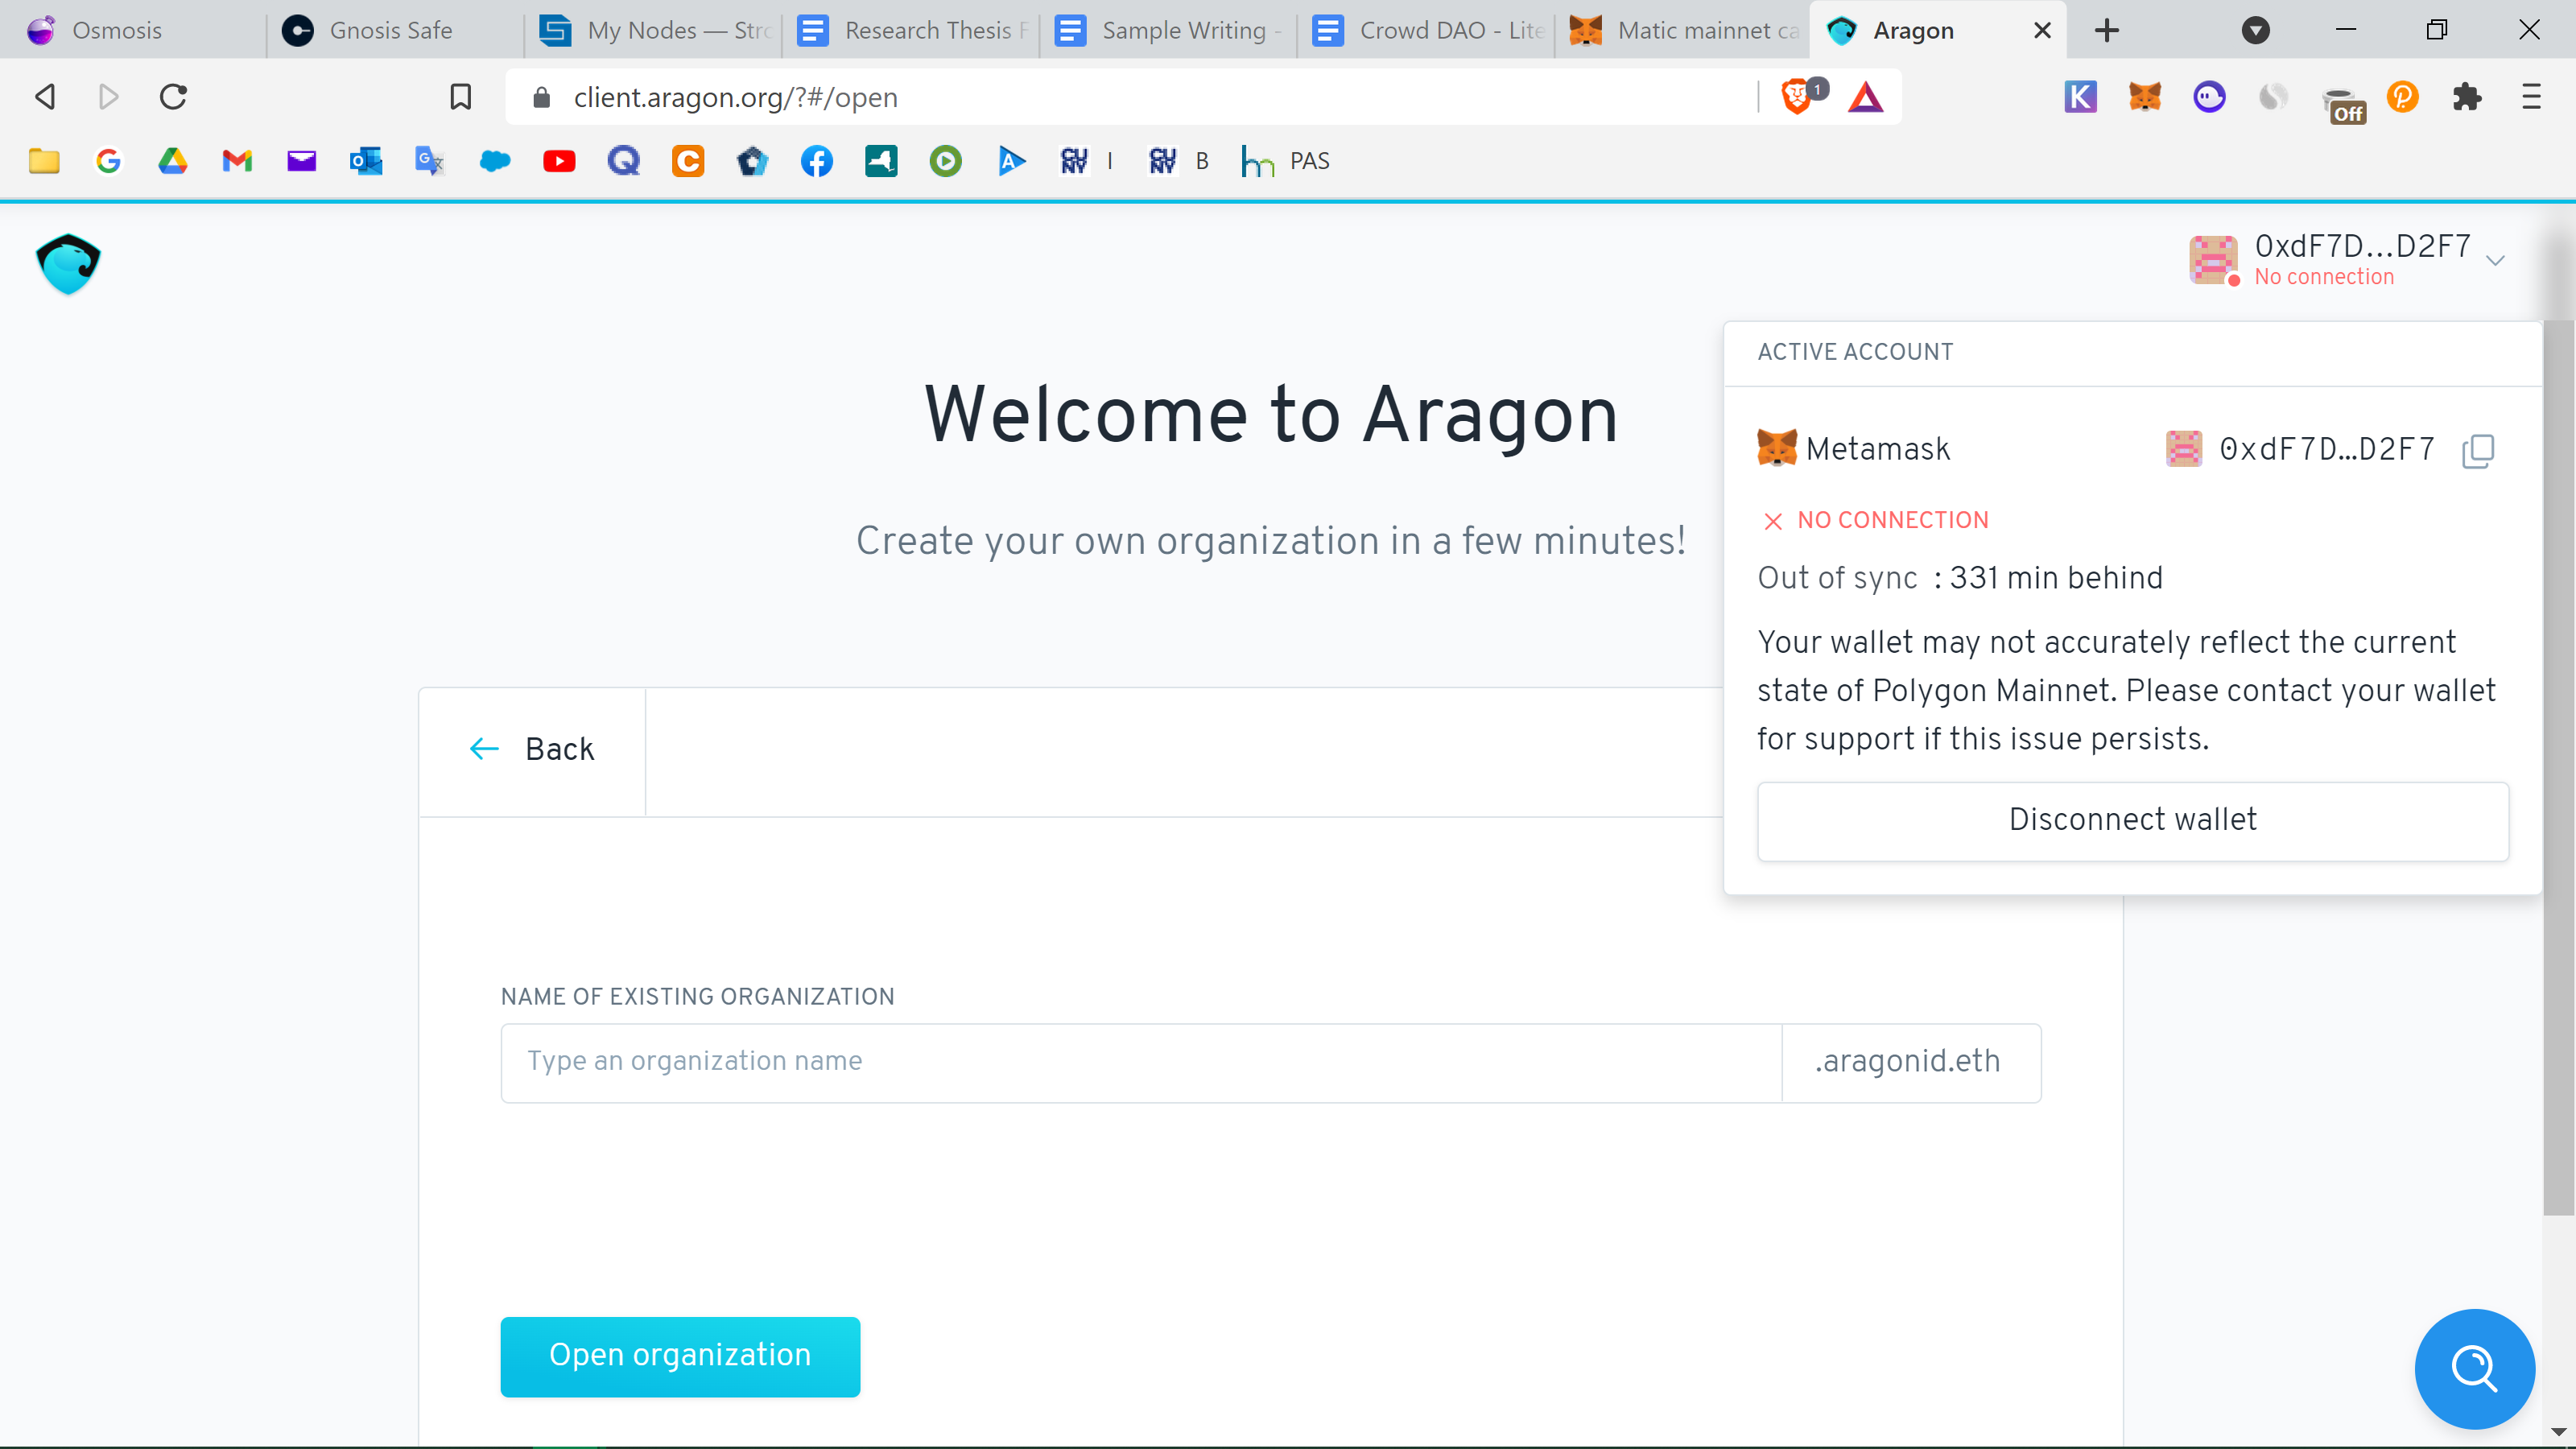Click the Back link with arrow

pos(532,749)
